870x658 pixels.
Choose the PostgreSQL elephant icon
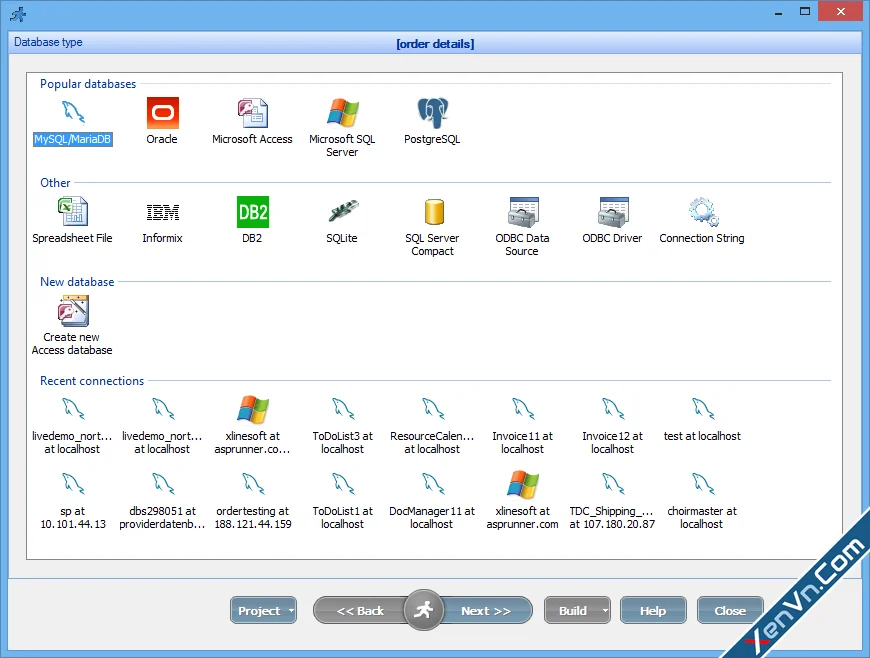point(432,113)
